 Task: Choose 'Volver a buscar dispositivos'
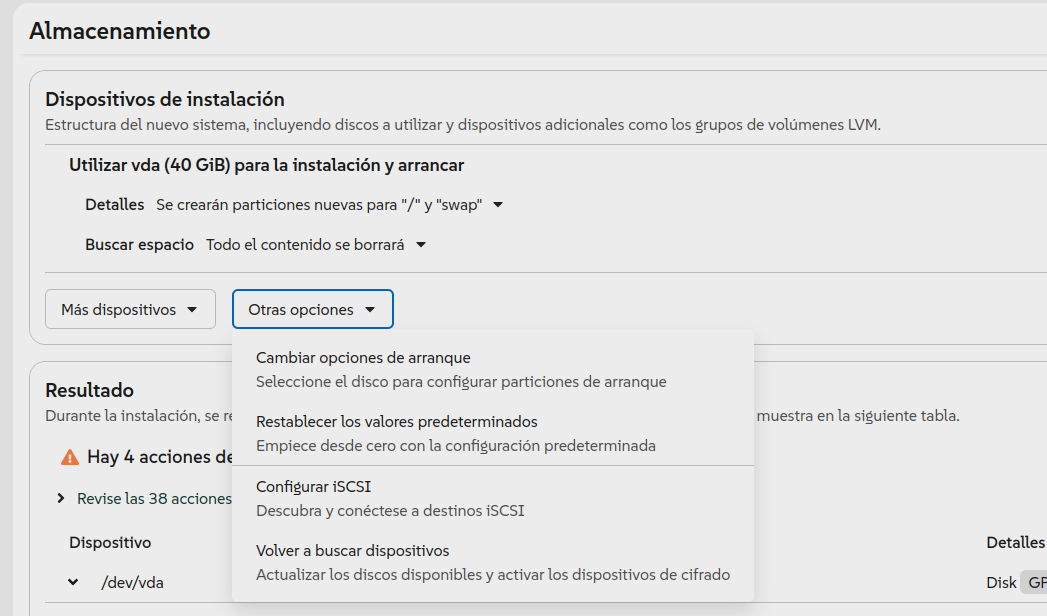pyautogui.click(x=352, y=551)
